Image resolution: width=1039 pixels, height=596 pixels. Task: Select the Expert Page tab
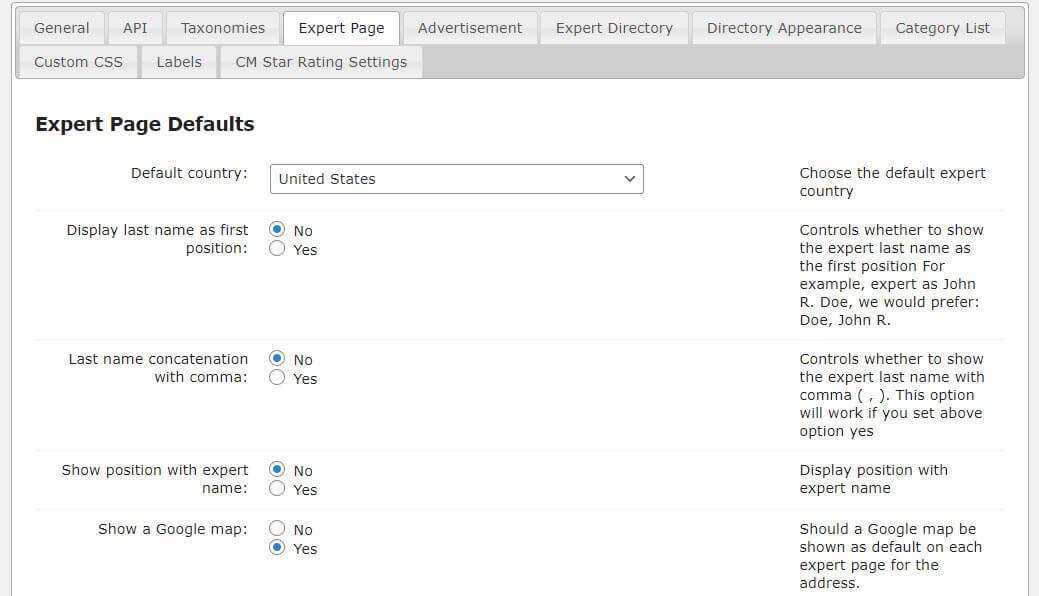(341, 28)
